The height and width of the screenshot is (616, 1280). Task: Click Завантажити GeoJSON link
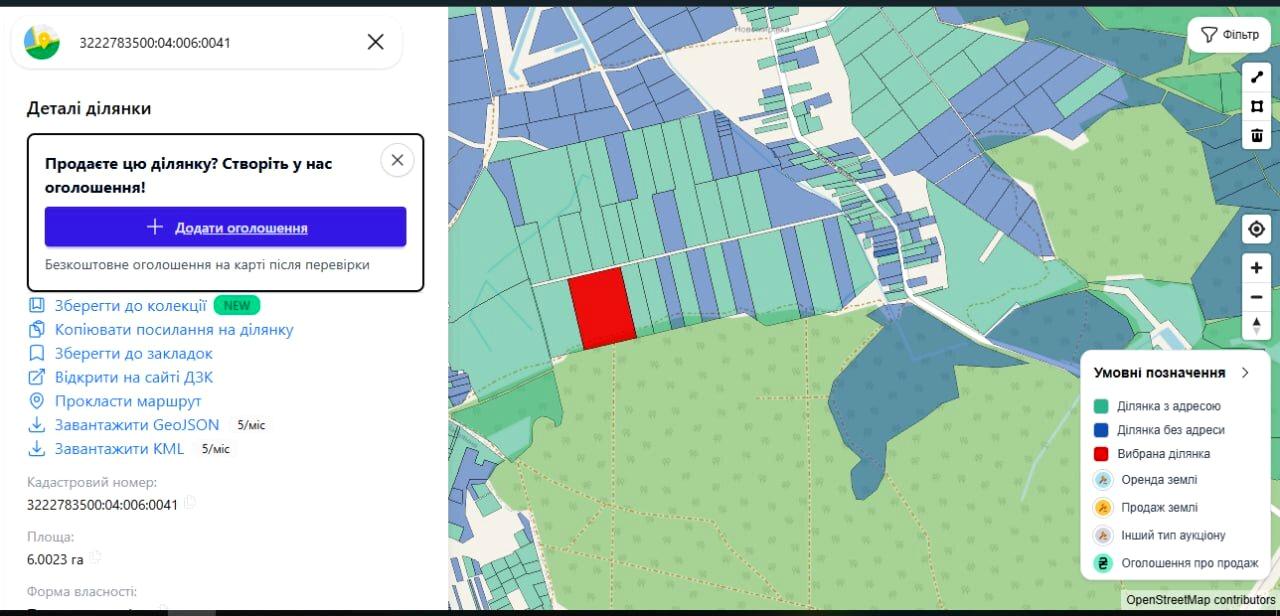tap(137, 425)
